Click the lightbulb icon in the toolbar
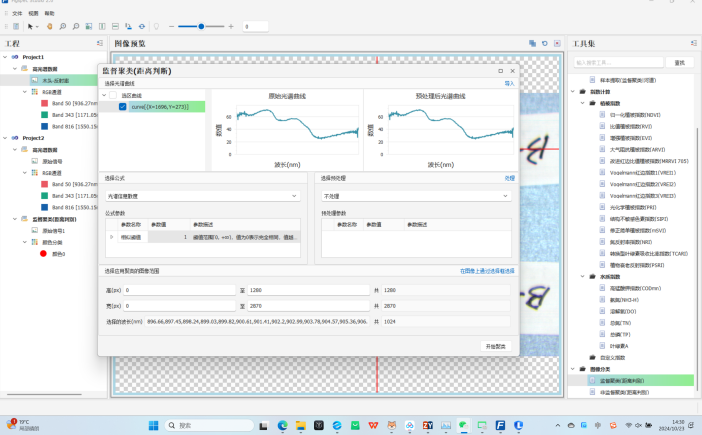Viewport: 702px width, 435px height. pyautogui.click(x=155, y=26)
